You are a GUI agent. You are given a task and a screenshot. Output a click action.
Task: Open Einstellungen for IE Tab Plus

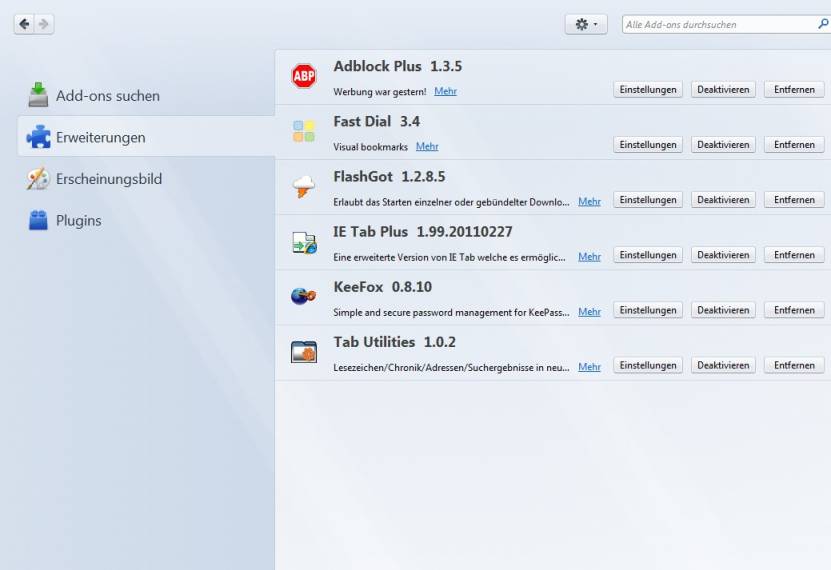(648, 255)
